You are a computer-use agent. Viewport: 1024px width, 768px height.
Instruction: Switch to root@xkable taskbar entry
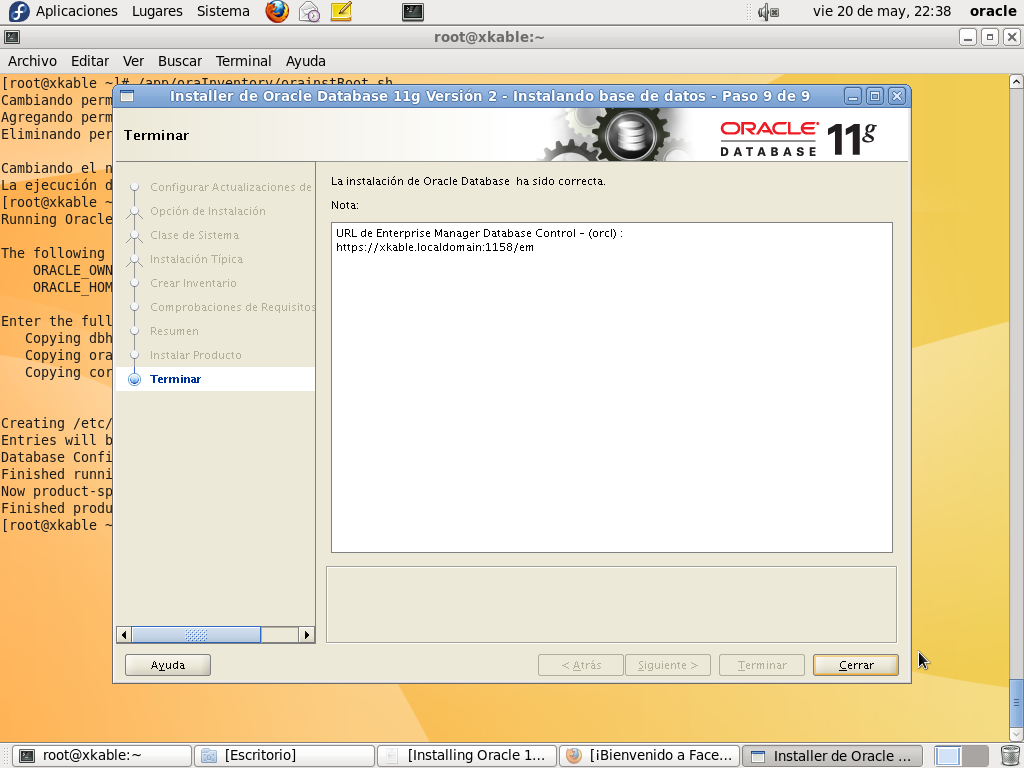point(102,756)
